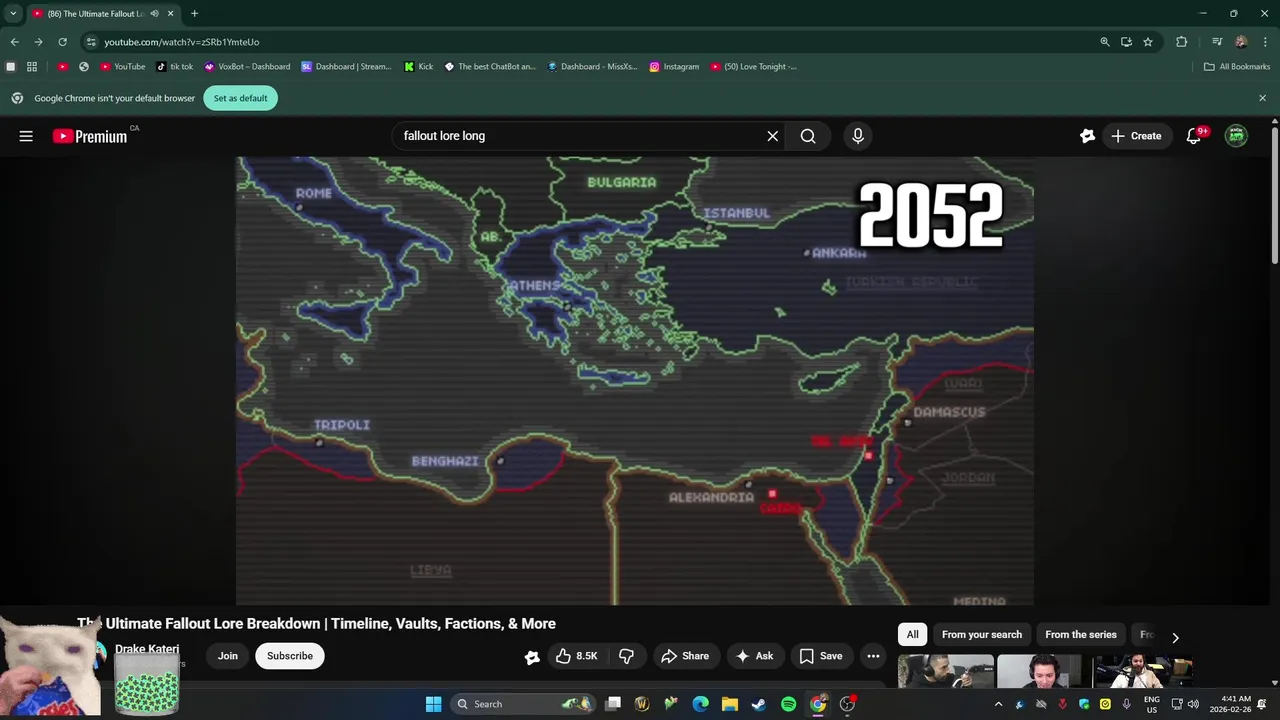Click the sparkle icon beside Create
This screenshot has height=720, width=1280.
(x=1088, y=136)
